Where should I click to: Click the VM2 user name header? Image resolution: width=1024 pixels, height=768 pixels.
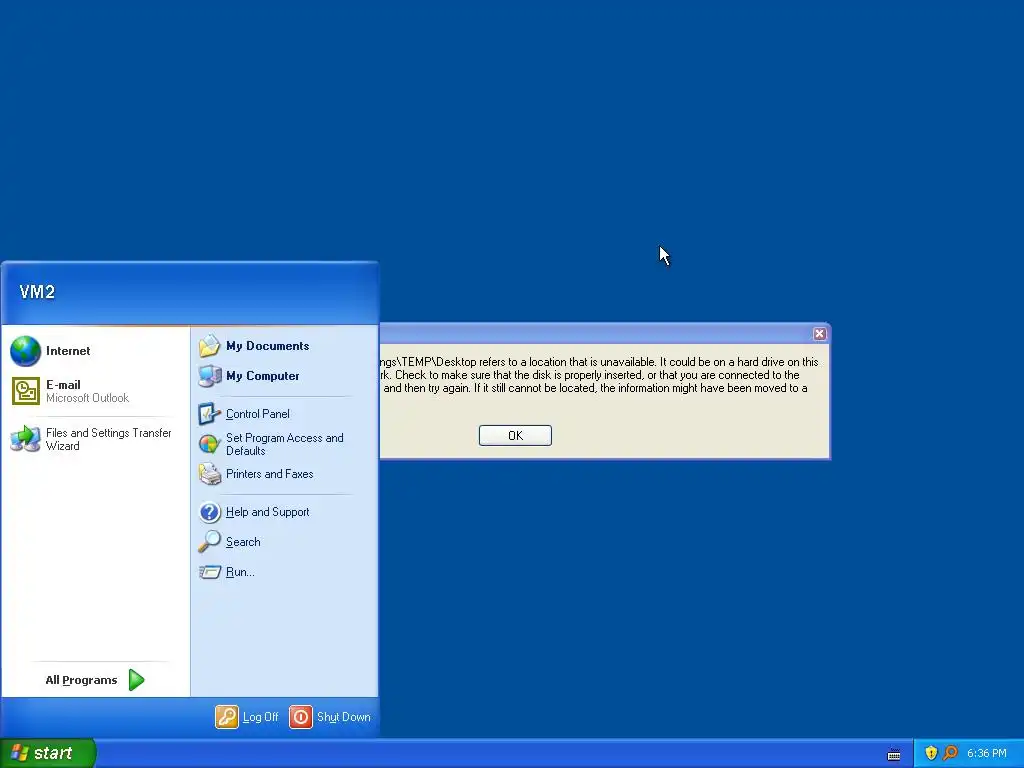point(37,292)
